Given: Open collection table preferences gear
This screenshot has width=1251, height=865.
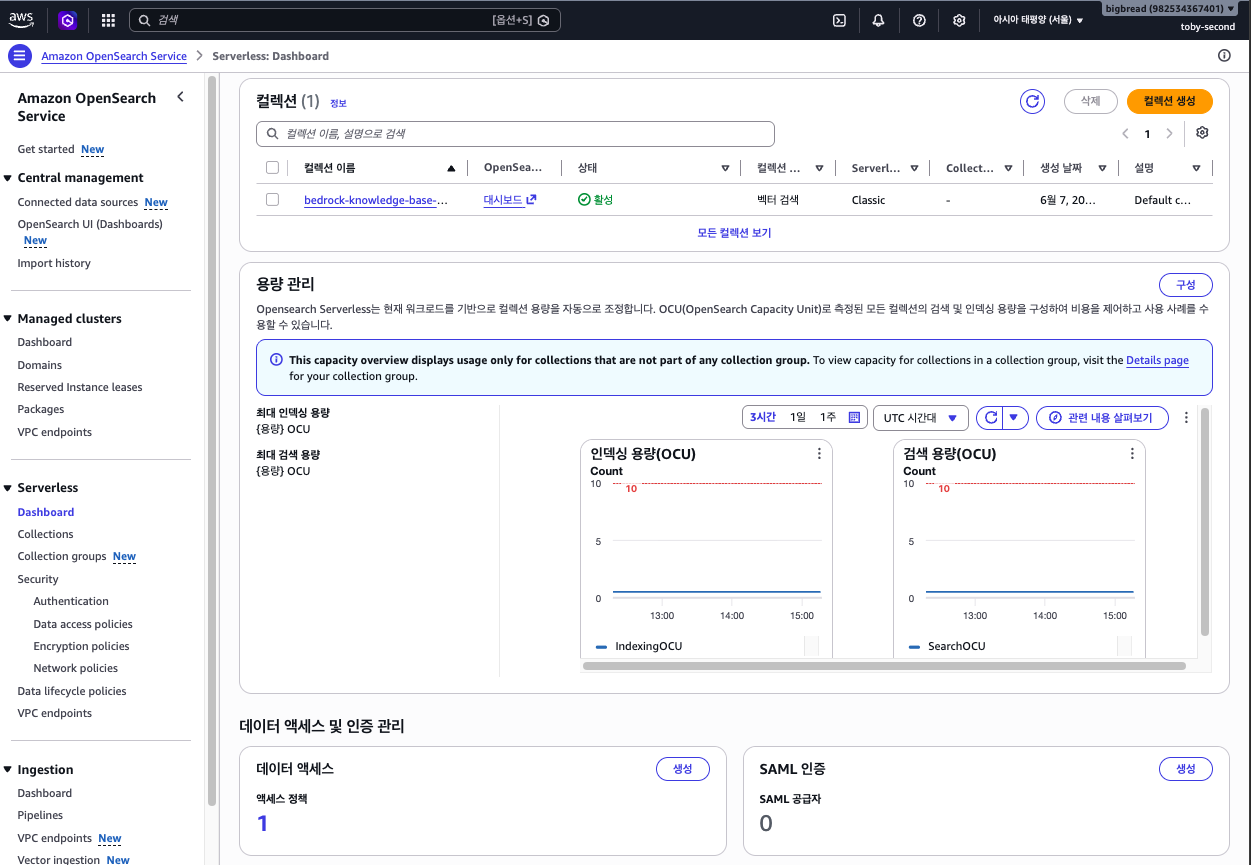Looking at the screenshot, I should pos(1202,133).
